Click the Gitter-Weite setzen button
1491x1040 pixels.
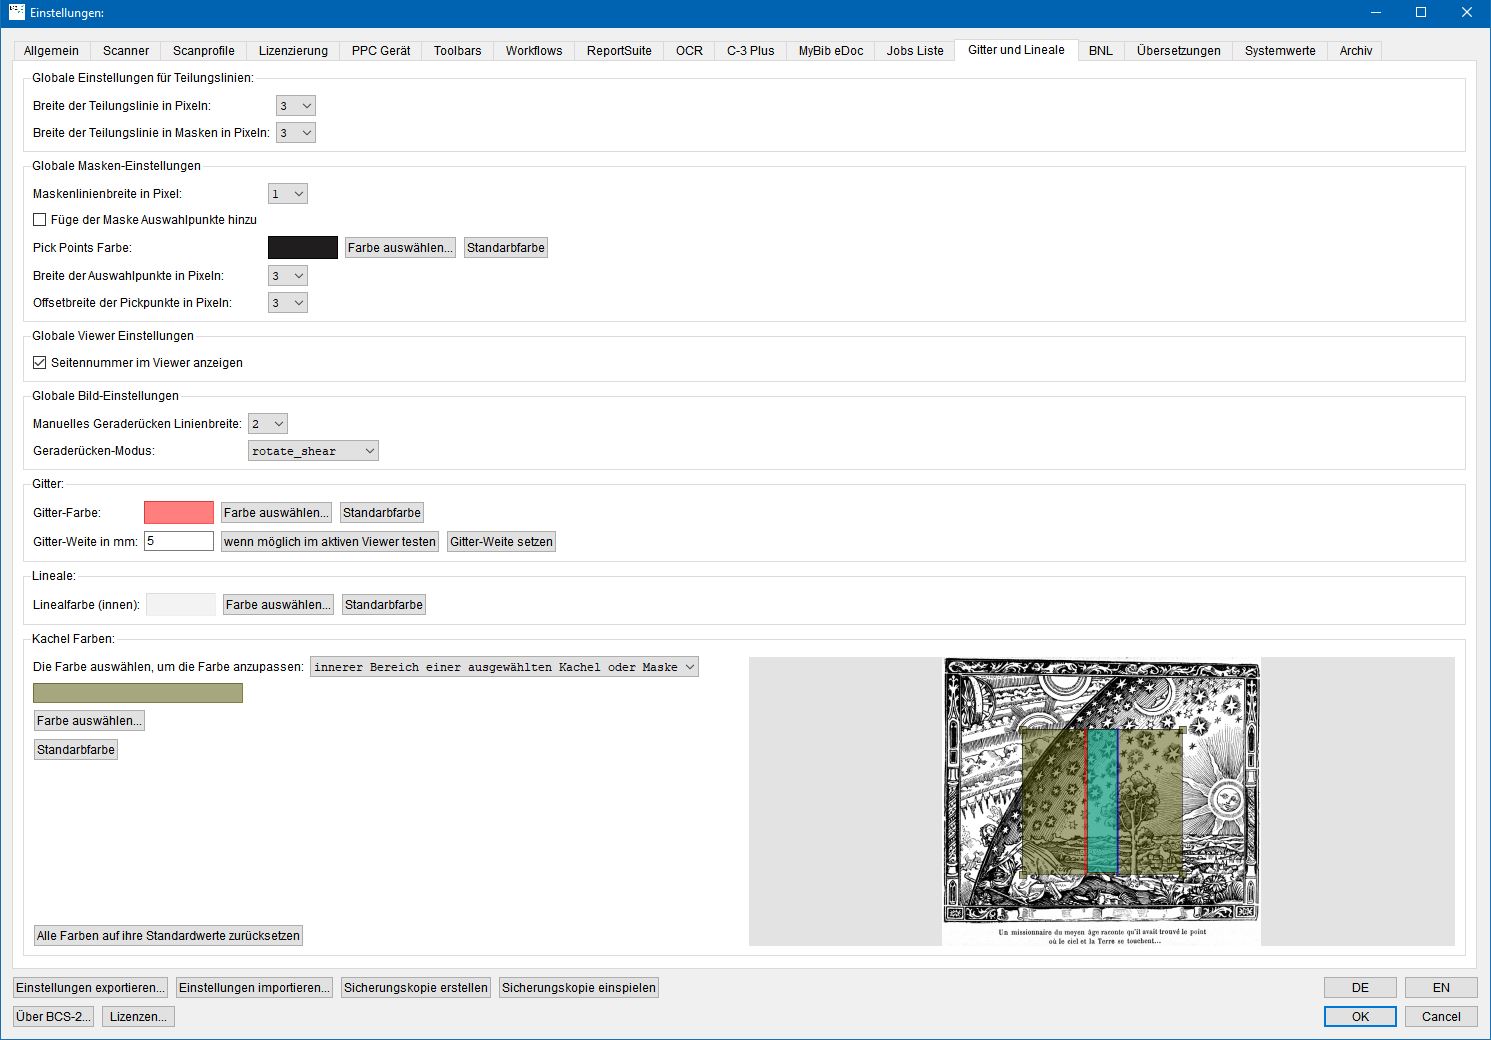coord(501,542)
